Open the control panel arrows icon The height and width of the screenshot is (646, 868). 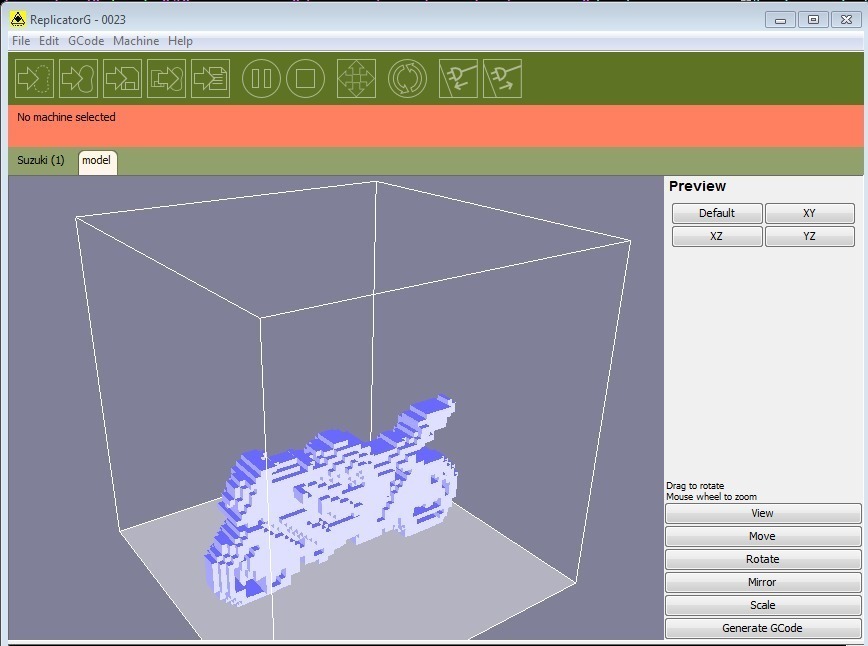click(356, 79)
